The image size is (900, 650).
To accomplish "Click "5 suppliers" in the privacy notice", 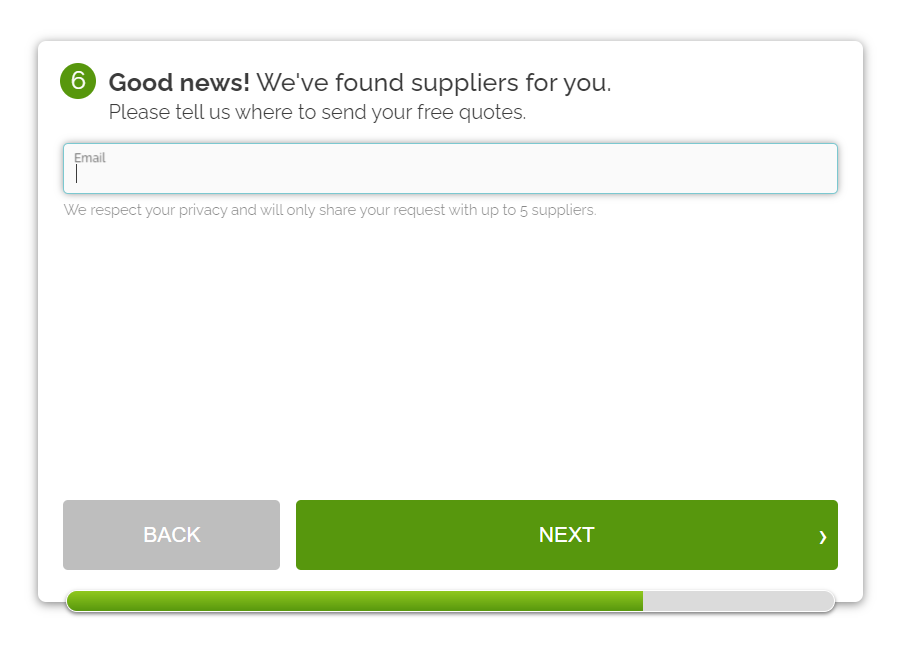I will (x=558, y=210).
